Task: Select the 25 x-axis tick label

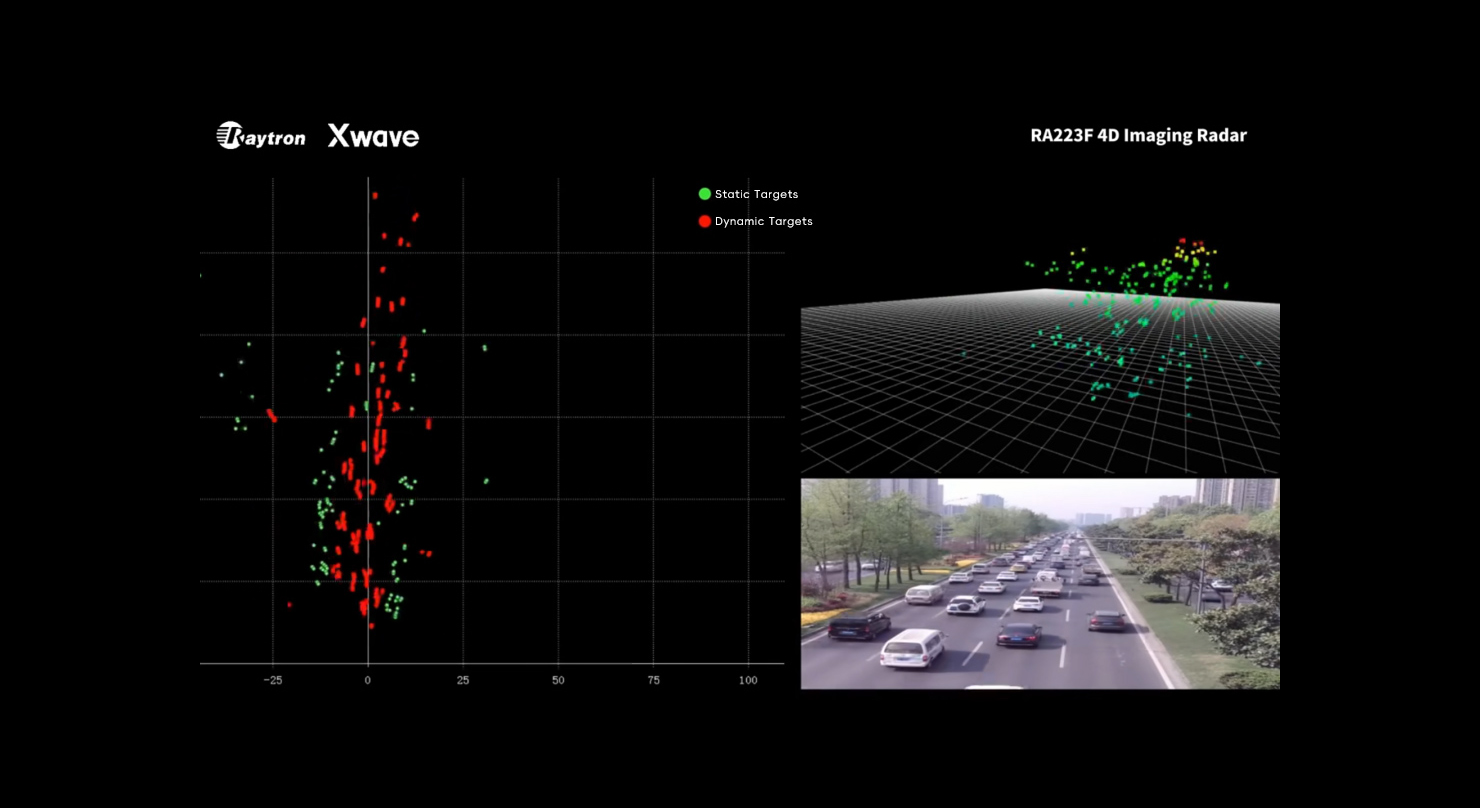Action: [x=463, y=680]
